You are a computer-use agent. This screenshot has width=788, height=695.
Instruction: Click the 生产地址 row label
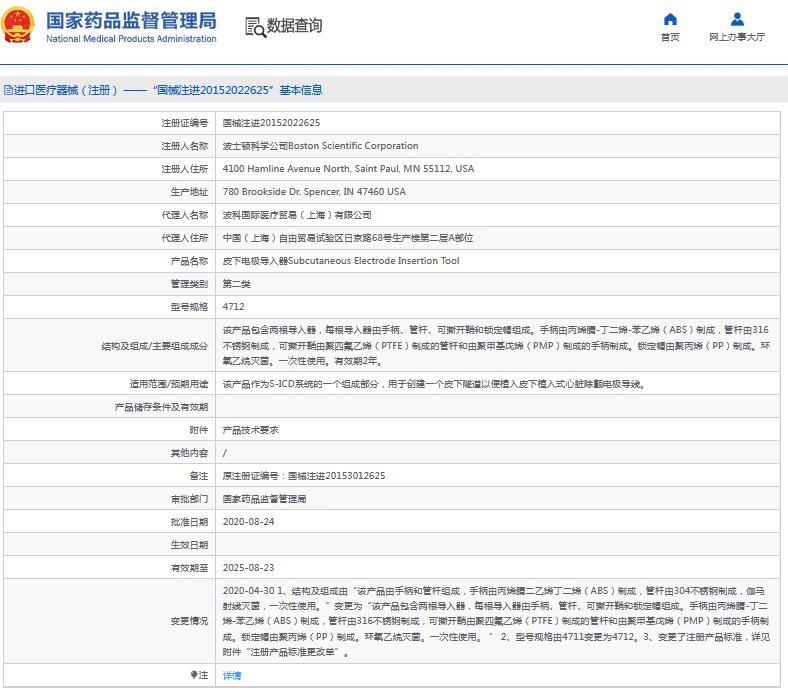[x=189, y=192]
